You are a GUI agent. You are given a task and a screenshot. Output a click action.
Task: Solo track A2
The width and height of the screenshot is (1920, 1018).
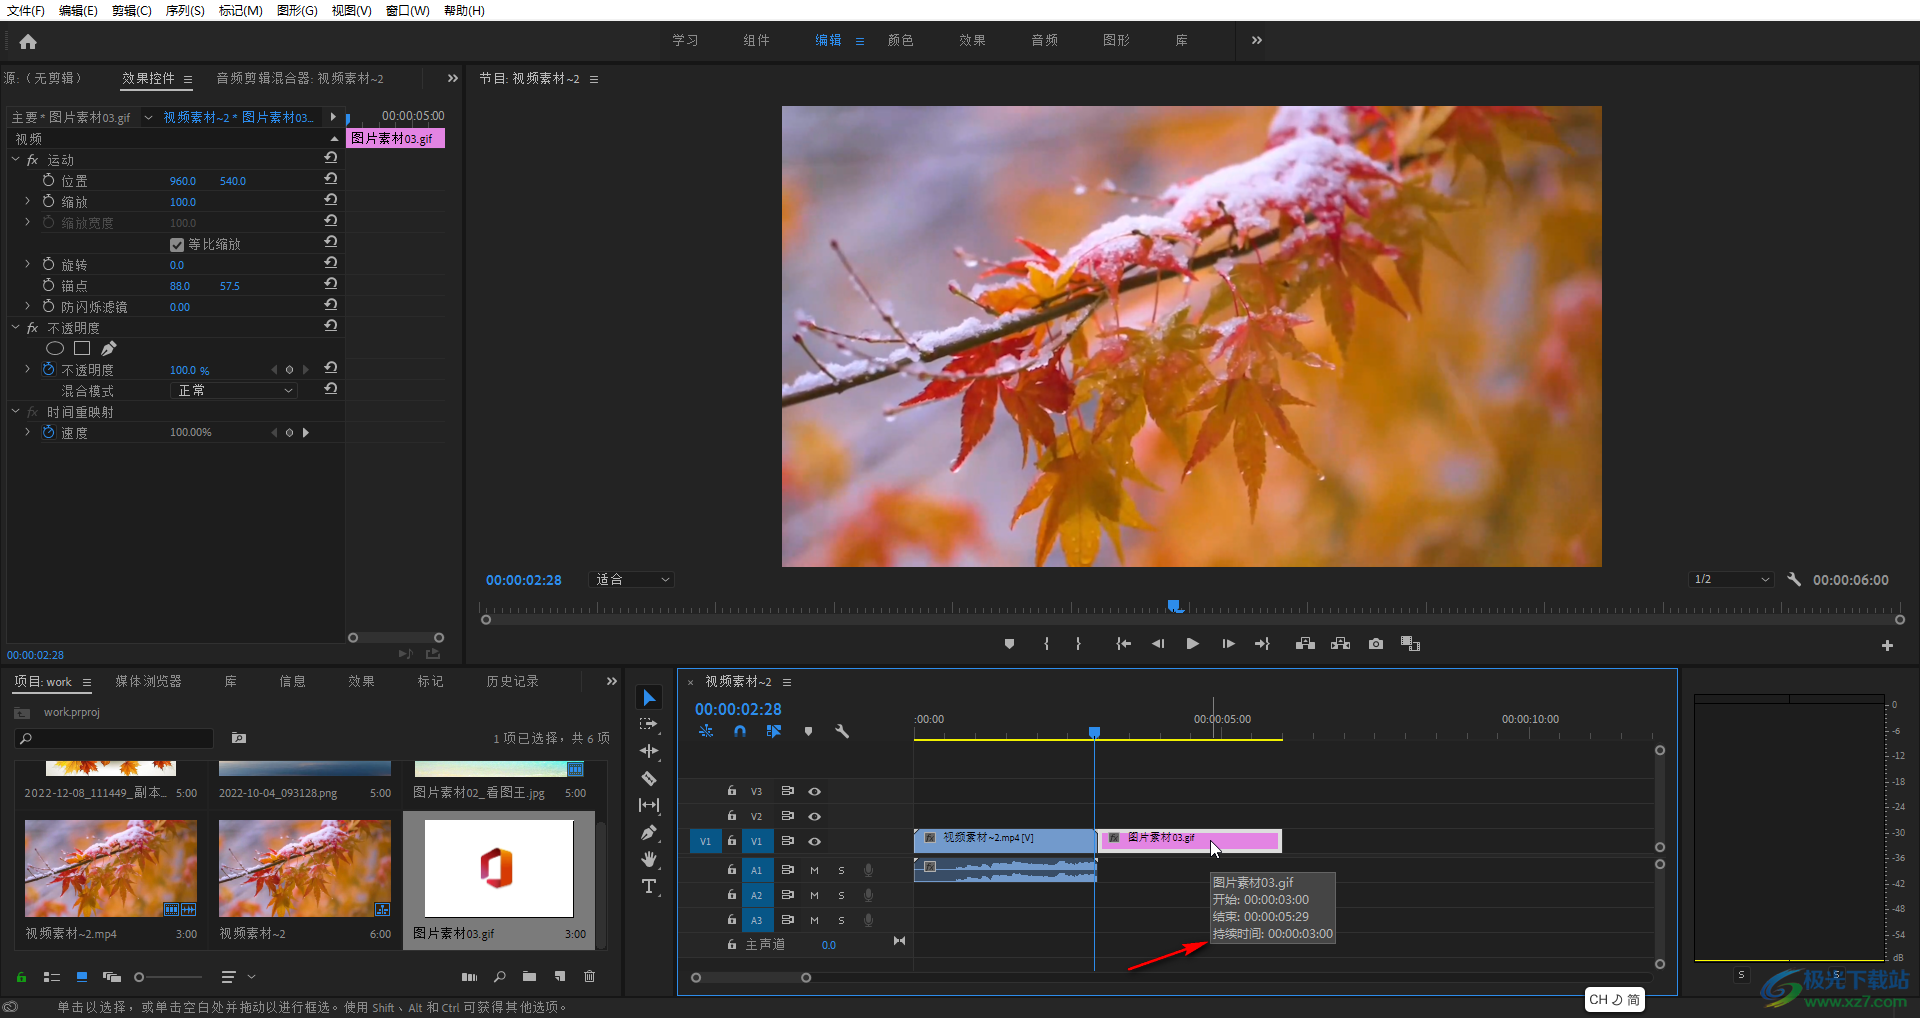[841, 895]
